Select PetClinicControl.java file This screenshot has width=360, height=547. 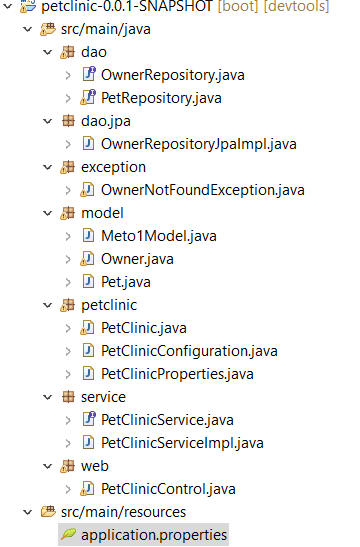[168, 489]
